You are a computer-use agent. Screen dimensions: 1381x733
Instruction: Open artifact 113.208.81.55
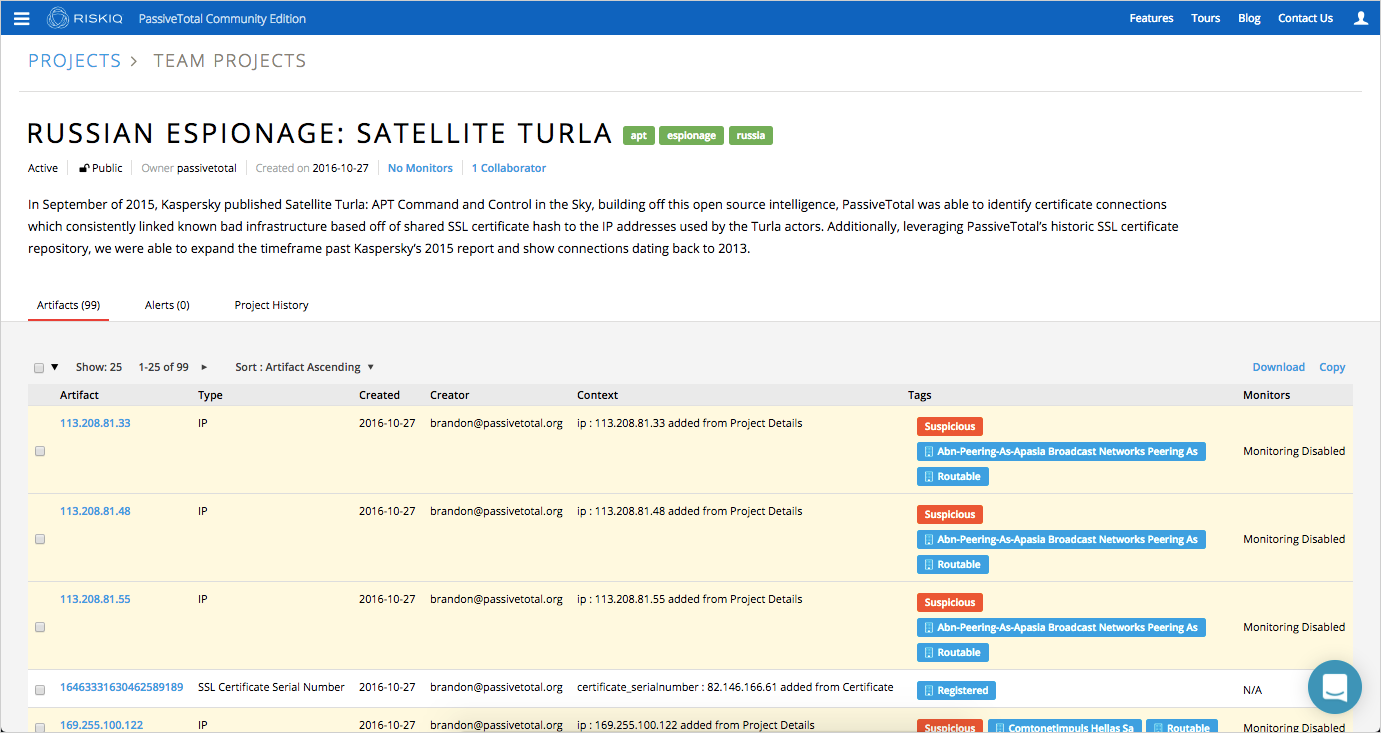click(x=95, y=599)
